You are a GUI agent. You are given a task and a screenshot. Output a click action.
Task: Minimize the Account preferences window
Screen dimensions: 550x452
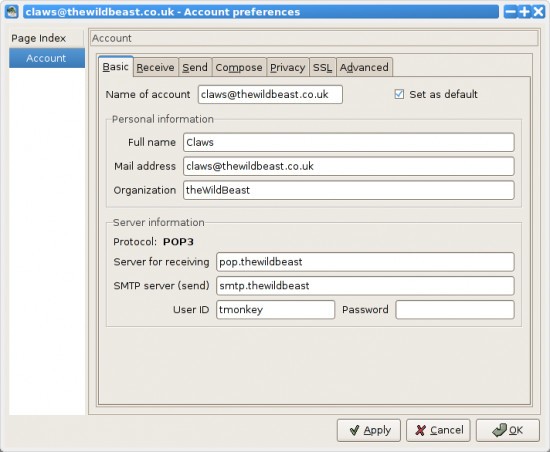(x=511, y=12)
